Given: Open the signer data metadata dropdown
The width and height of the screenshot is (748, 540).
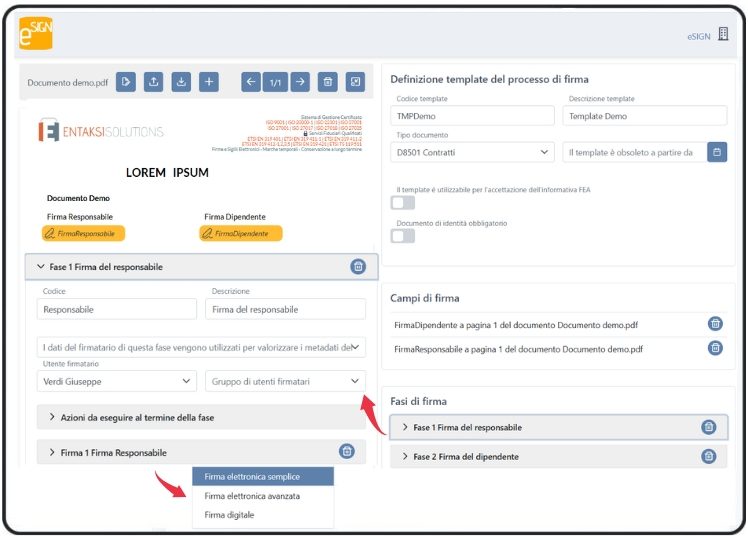Looking at the screenshot, I should tap(201, 347).
